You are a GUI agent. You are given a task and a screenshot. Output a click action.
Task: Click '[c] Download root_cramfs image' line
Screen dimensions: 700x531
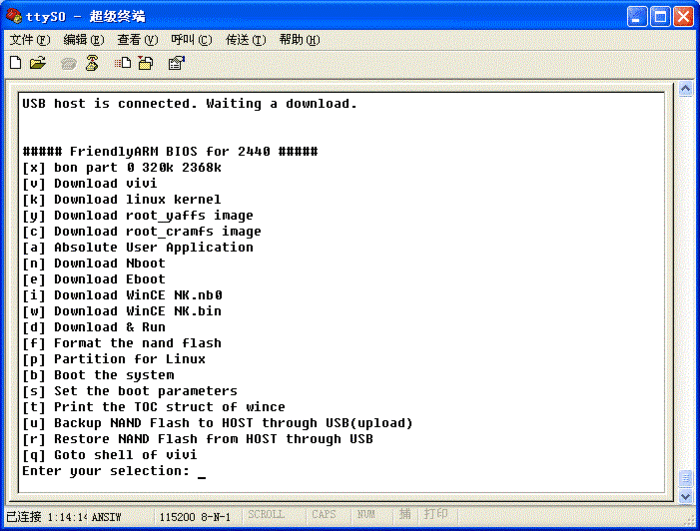[x=142, y=231]
